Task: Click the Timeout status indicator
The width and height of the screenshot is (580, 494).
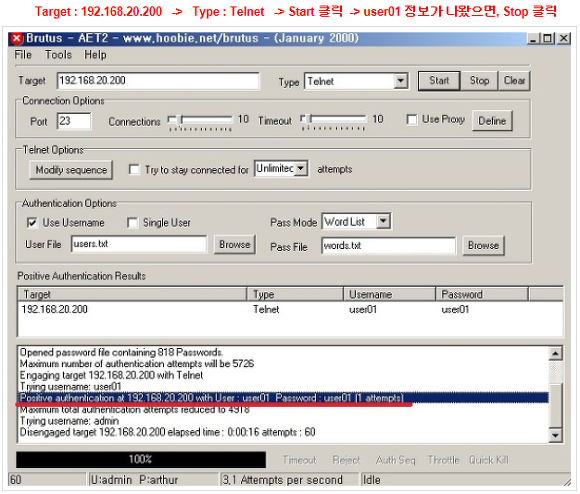Action: pyautogui.click(x=299, y=460)
